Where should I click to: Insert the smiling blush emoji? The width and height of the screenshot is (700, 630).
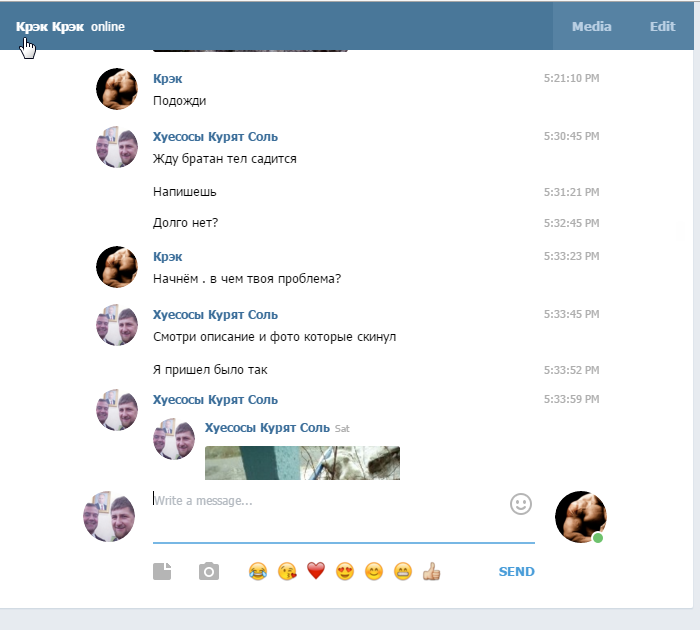tap(374, 572)
